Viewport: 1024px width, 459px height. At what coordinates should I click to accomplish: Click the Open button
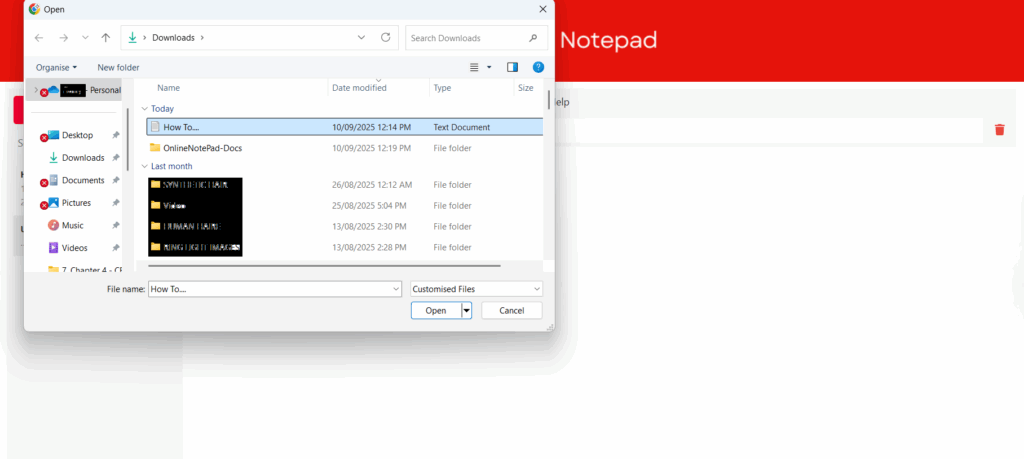point(435,310)
